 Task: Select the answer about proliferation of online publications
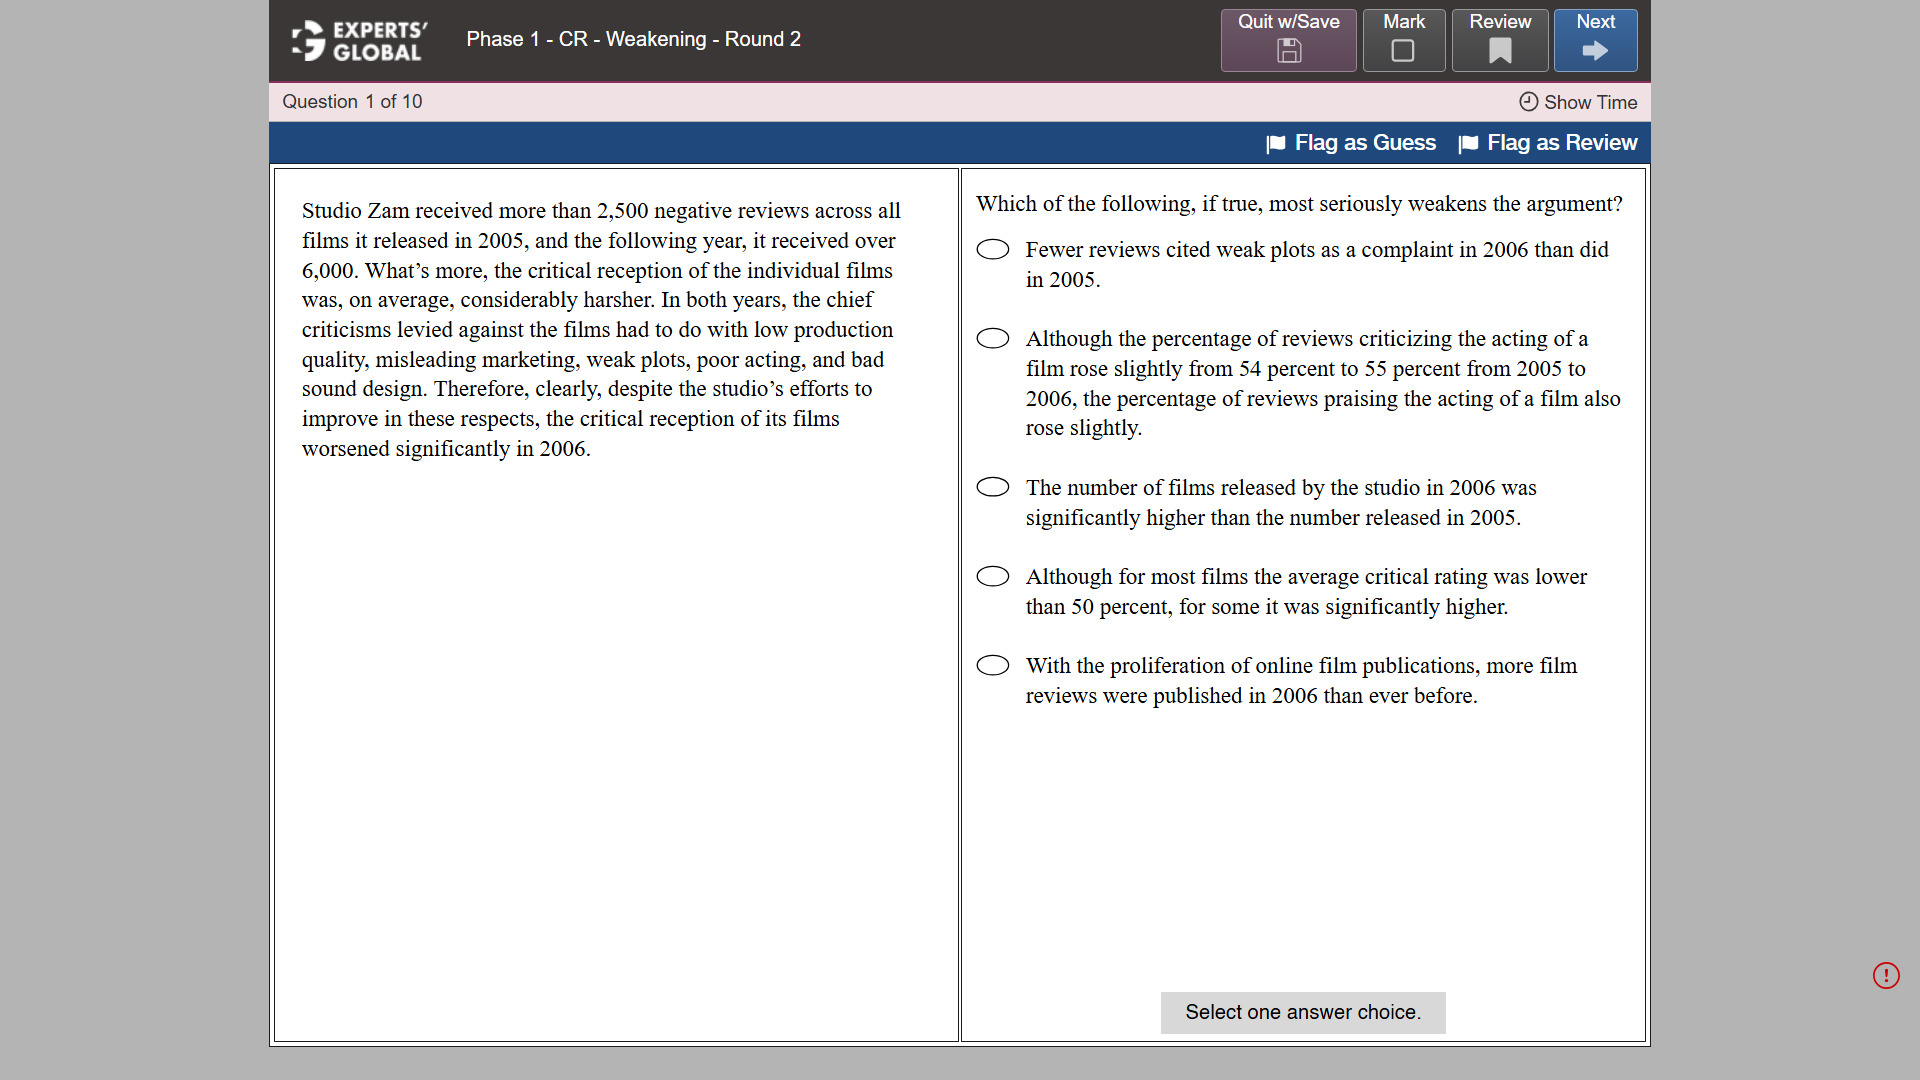click(993, 665)
